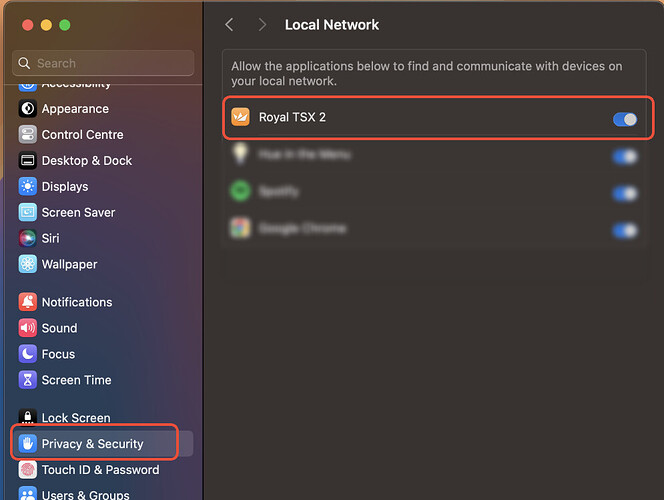Click the Search field in sidebar
The height and width of the screenshot is (500, 664).
coord(104,63)
